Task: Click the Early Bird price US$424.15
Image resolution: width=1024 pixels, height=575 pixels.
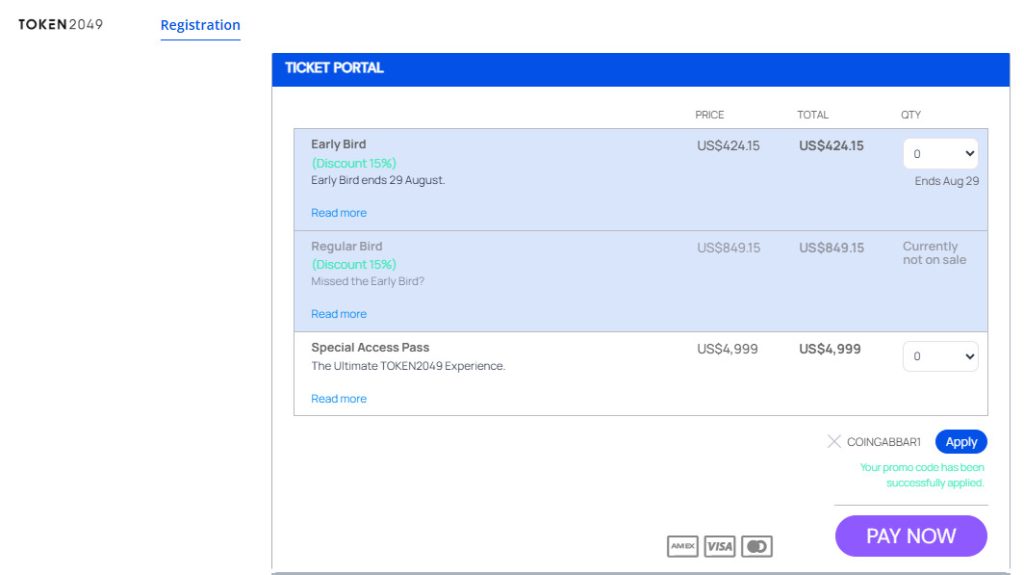Action: (728, 146)
